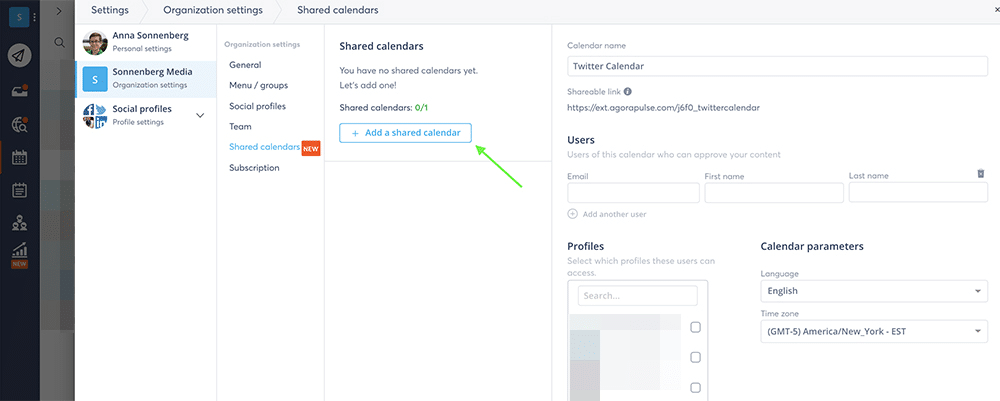1000x401 pixels.
Task: Tick the third profile checkbox
Action: coord(696,388)
